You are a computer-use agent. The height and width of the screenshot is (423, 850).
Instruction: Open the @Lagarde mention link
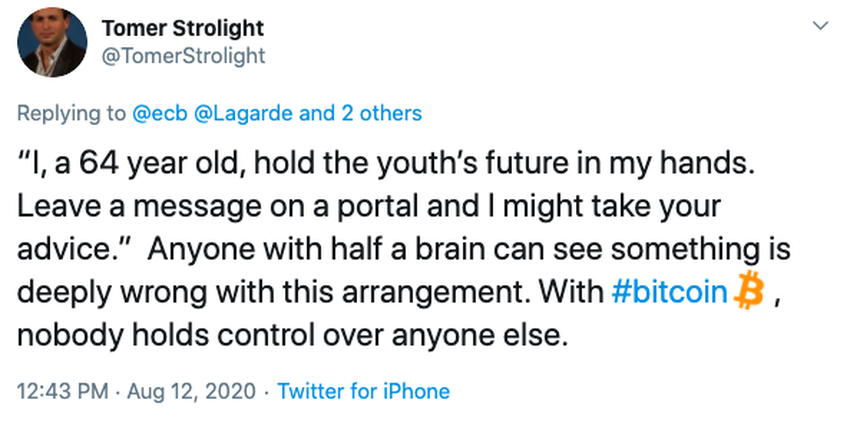241,113
